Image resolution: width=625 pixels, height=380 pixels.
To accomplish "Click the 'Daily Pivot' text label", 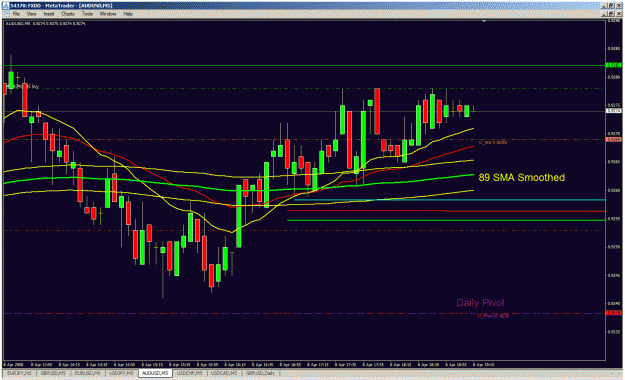I will 480,303.
